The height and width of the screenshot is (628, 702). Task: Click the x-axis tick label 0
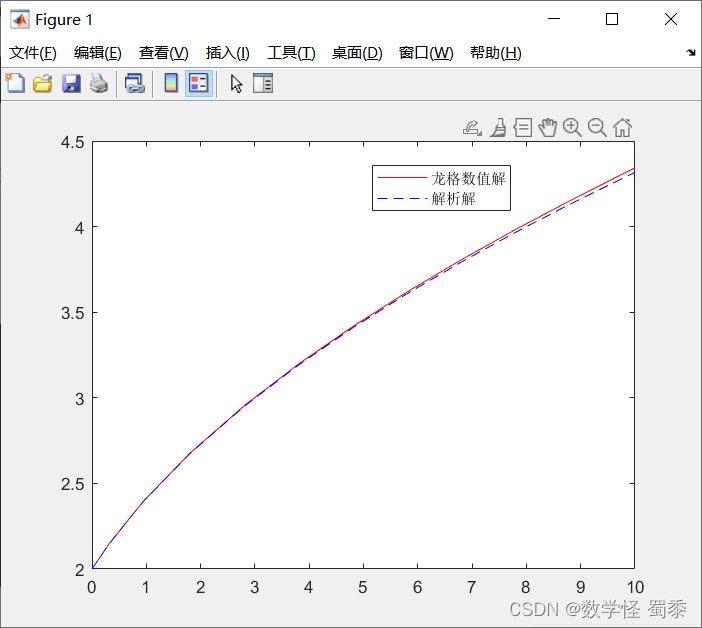(x=91, y=587)
